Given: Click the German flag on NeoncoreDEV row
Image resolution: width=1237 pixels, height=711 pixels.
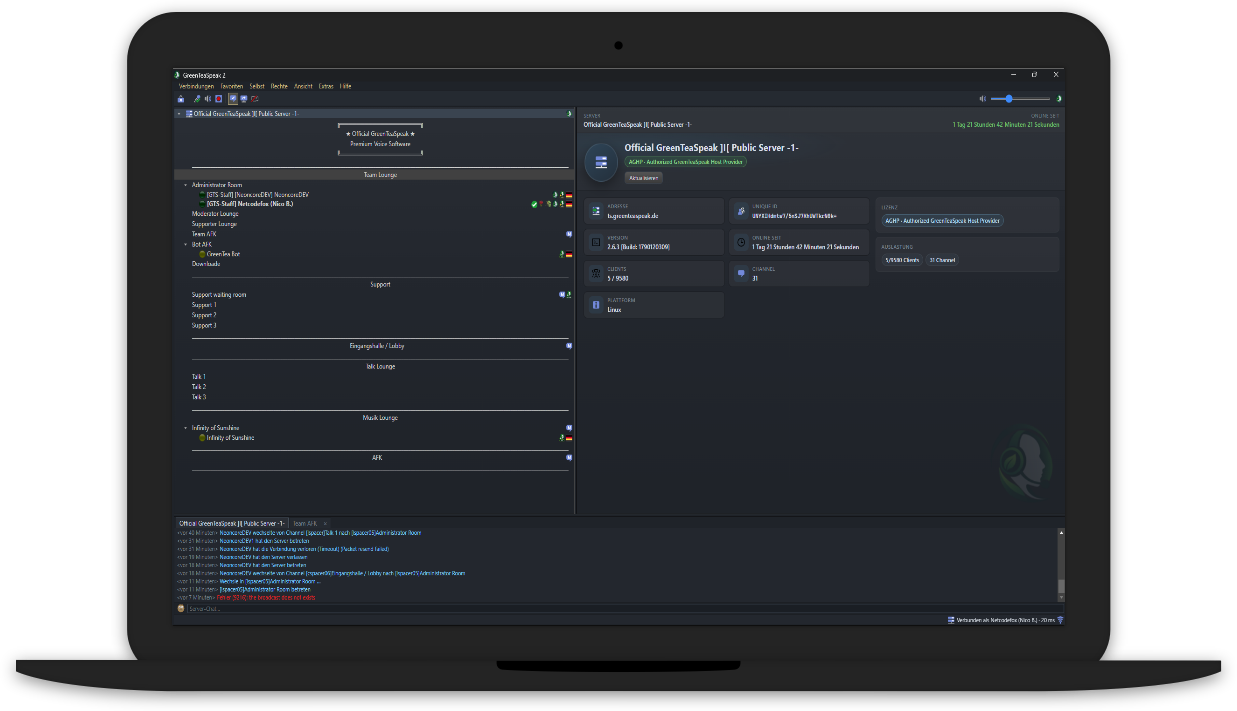Looking at the screenshot, I should click(x=569, y=195).
